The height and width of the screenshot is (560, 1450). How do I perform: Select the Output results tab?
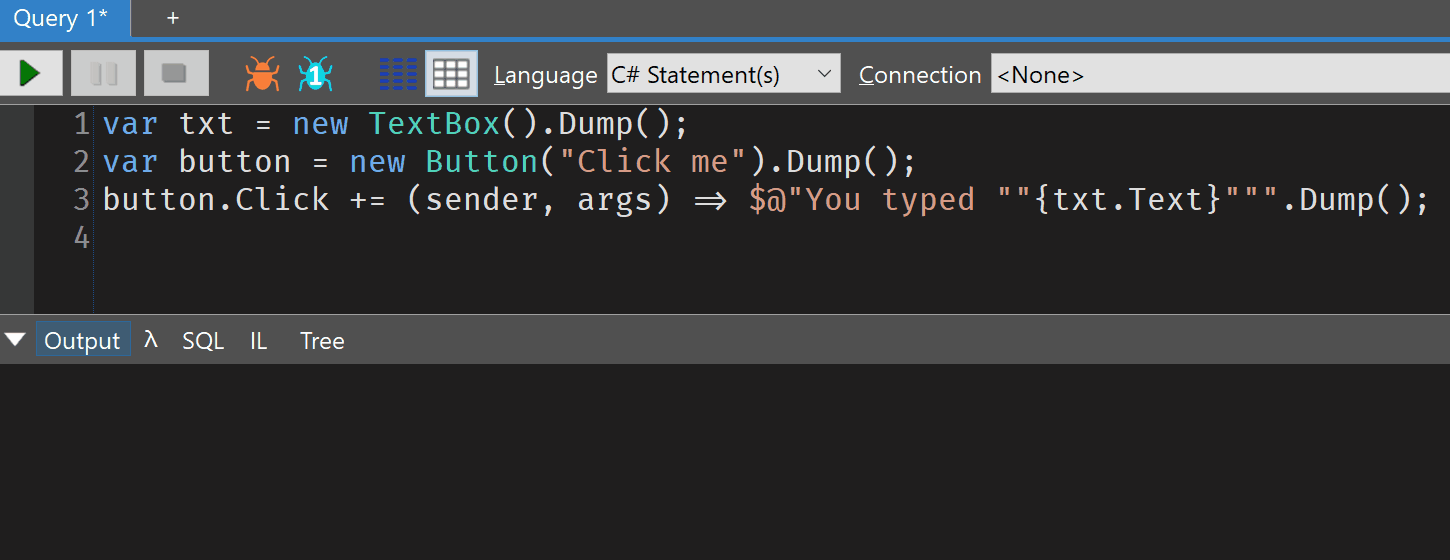82,341
